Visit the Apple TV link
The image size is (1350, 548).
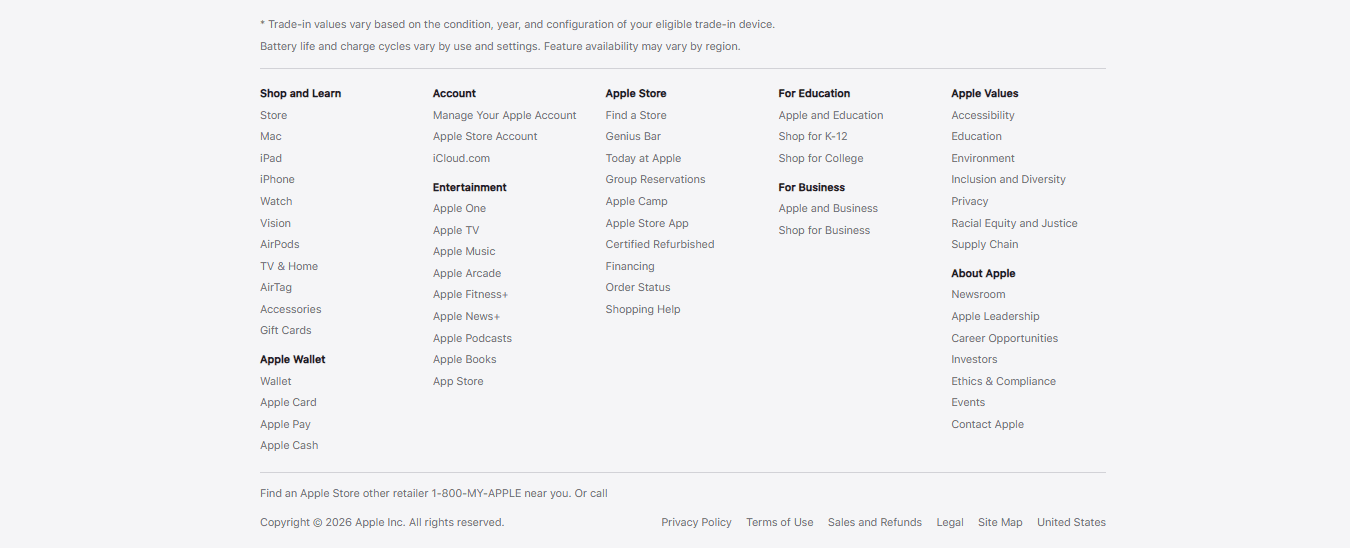(x=456, y=230)
